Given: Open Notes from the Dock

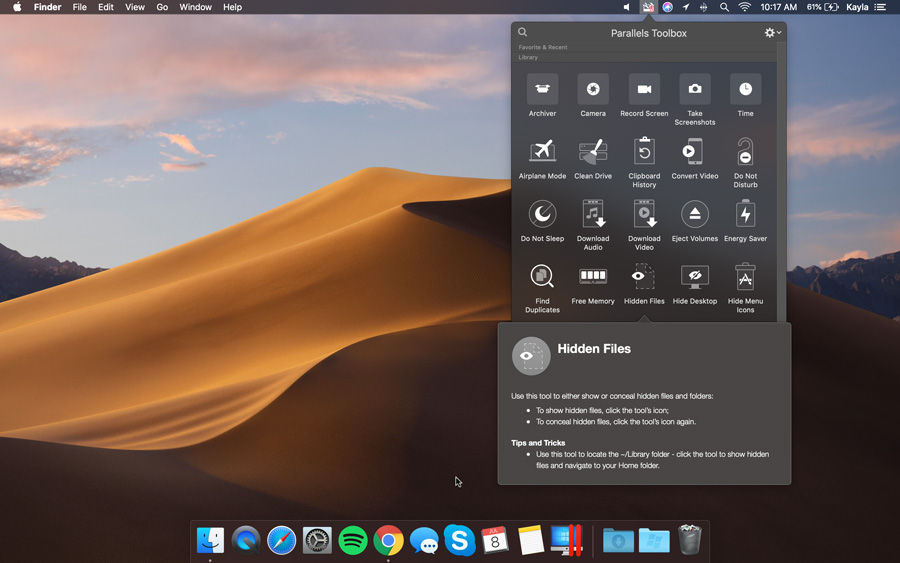Looking at the screenshot, I should (x=530, y=540).
